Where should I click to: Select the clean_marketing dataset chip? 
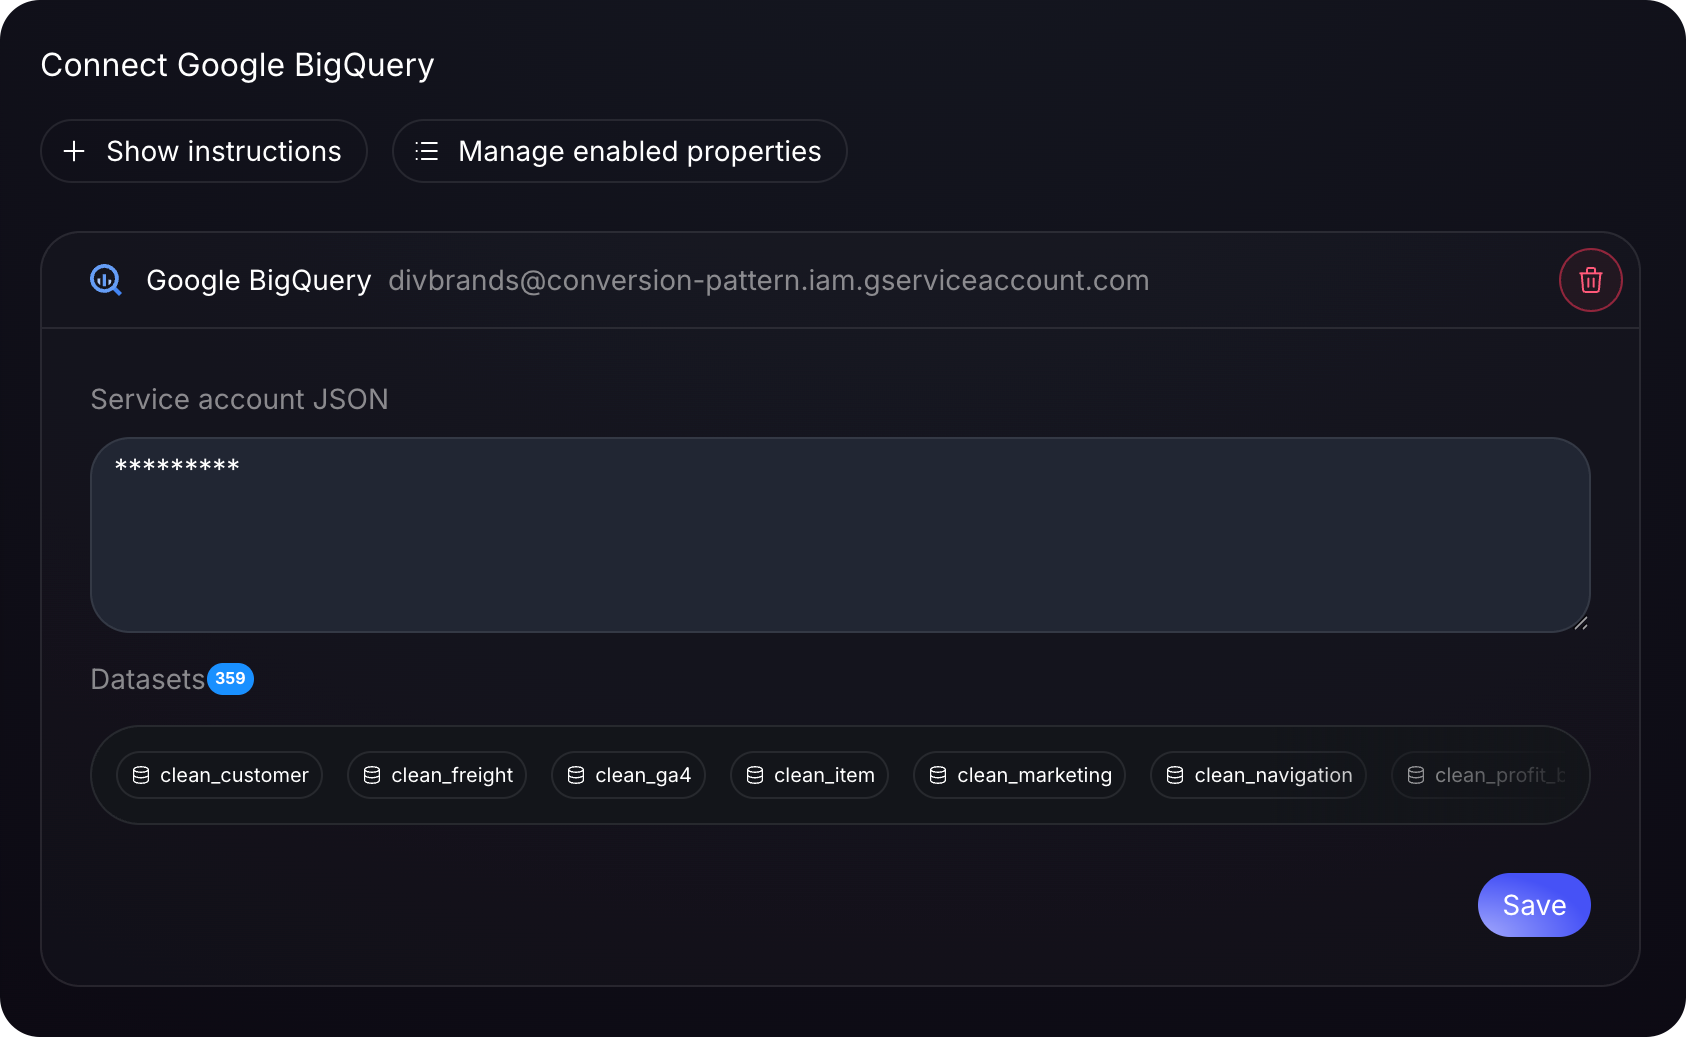coord(1019,775)
